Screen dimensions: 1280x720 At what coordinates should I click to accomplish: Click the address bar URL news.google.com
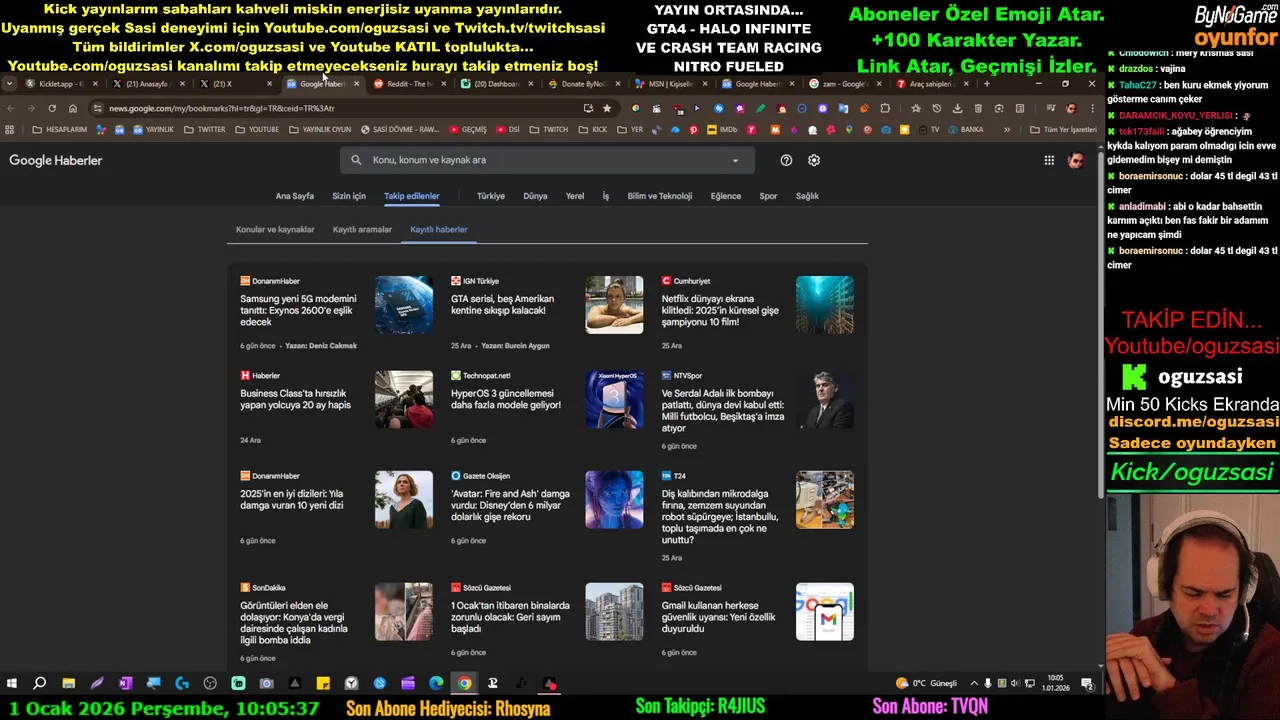222,108
